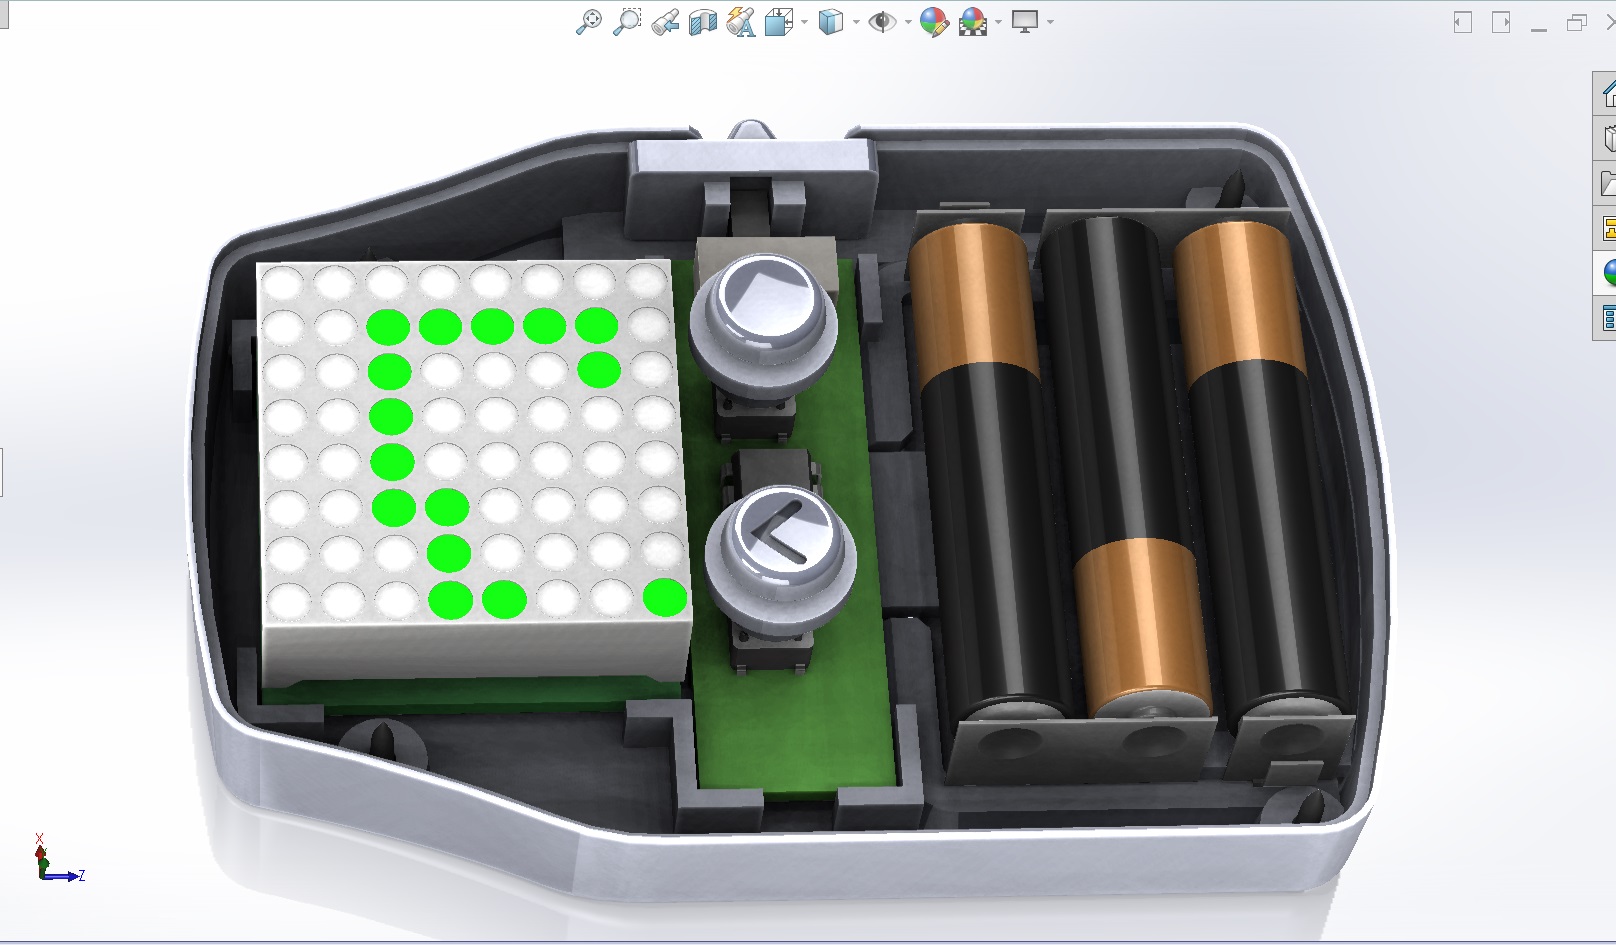
Task: Click the View Orientation cube icon
Action: pyautogui.click(x=779, y=22)
